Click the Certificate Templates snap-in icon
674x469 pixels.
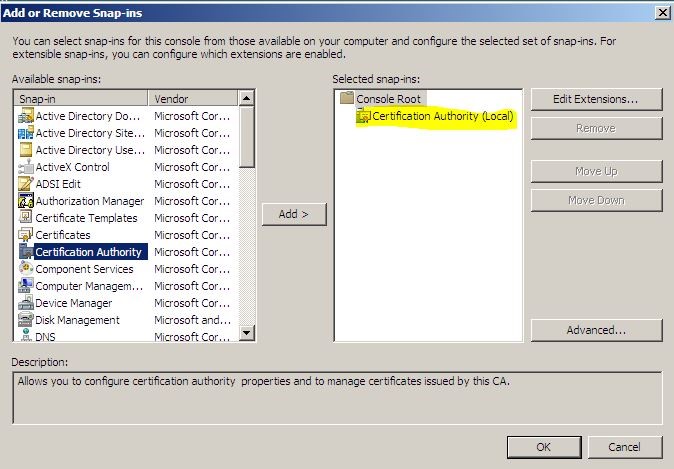click(x=26, y=218)
